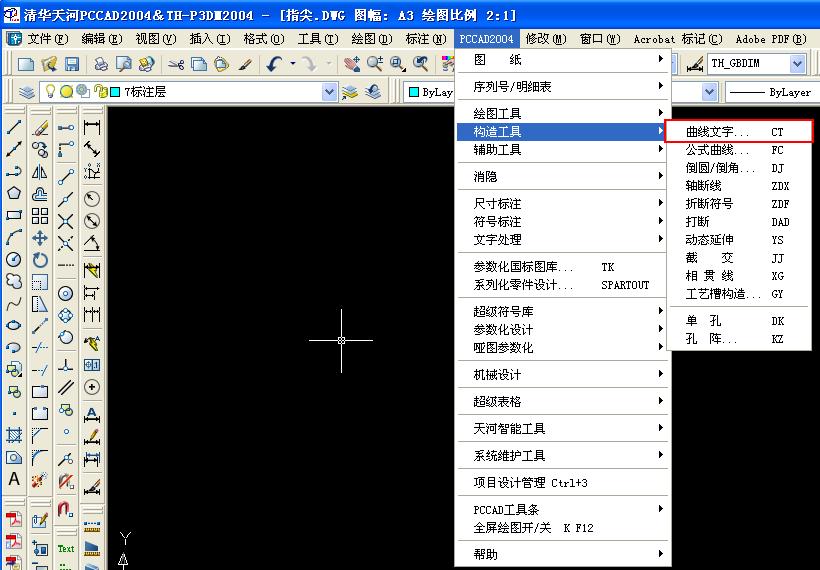The width and height of the screenshot is (820, 570).
Task: Choose 公式曲线... FC menu entry
Action: (x=739, y=150)
